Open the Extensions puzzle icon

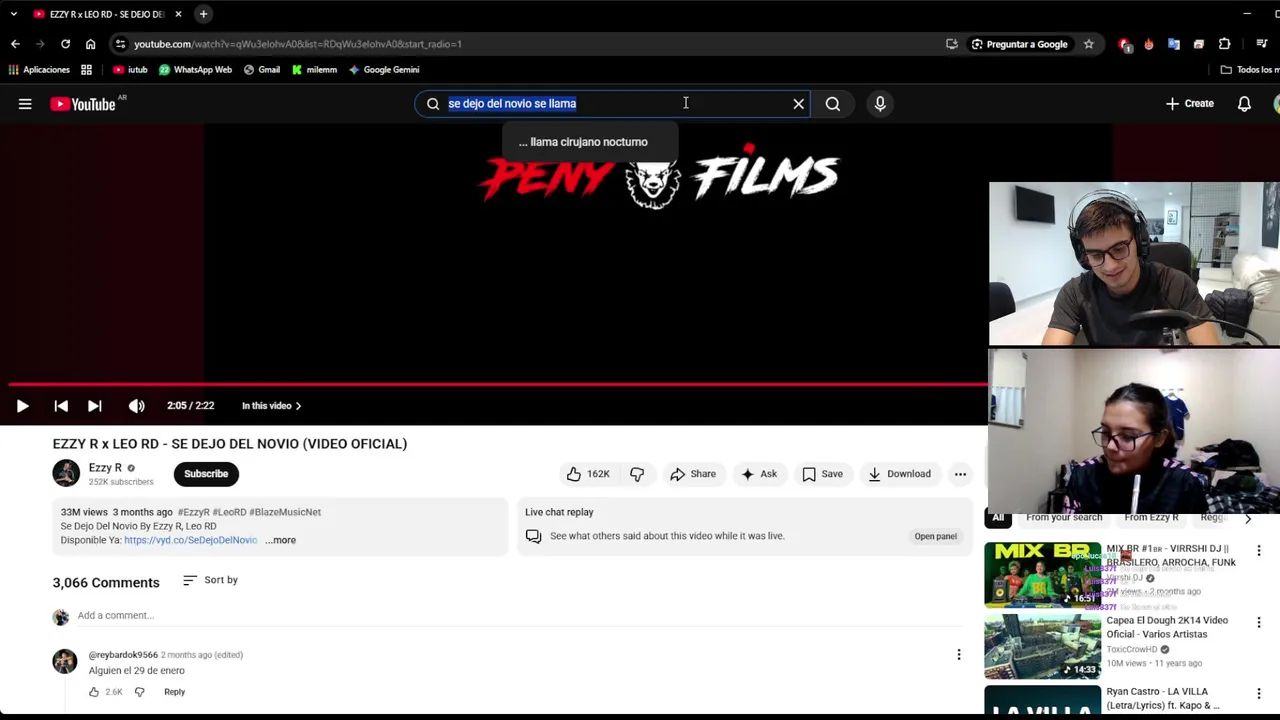(1224, 44)
